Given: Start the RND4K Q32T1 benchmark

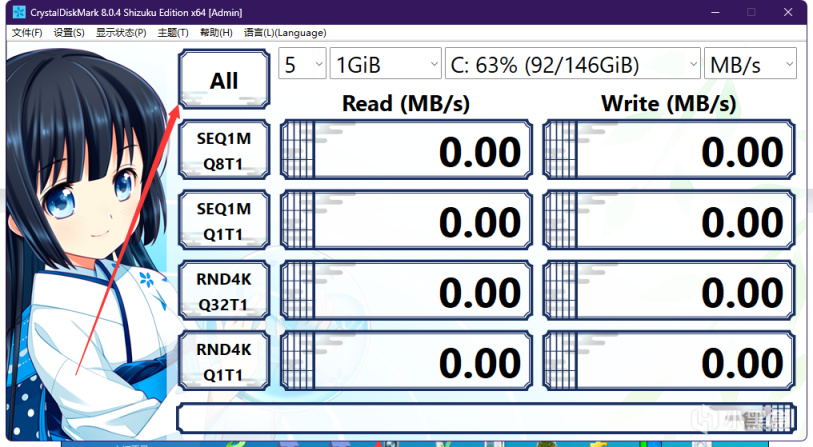Looking at the screenshot, I should click(x=224, y=291).
